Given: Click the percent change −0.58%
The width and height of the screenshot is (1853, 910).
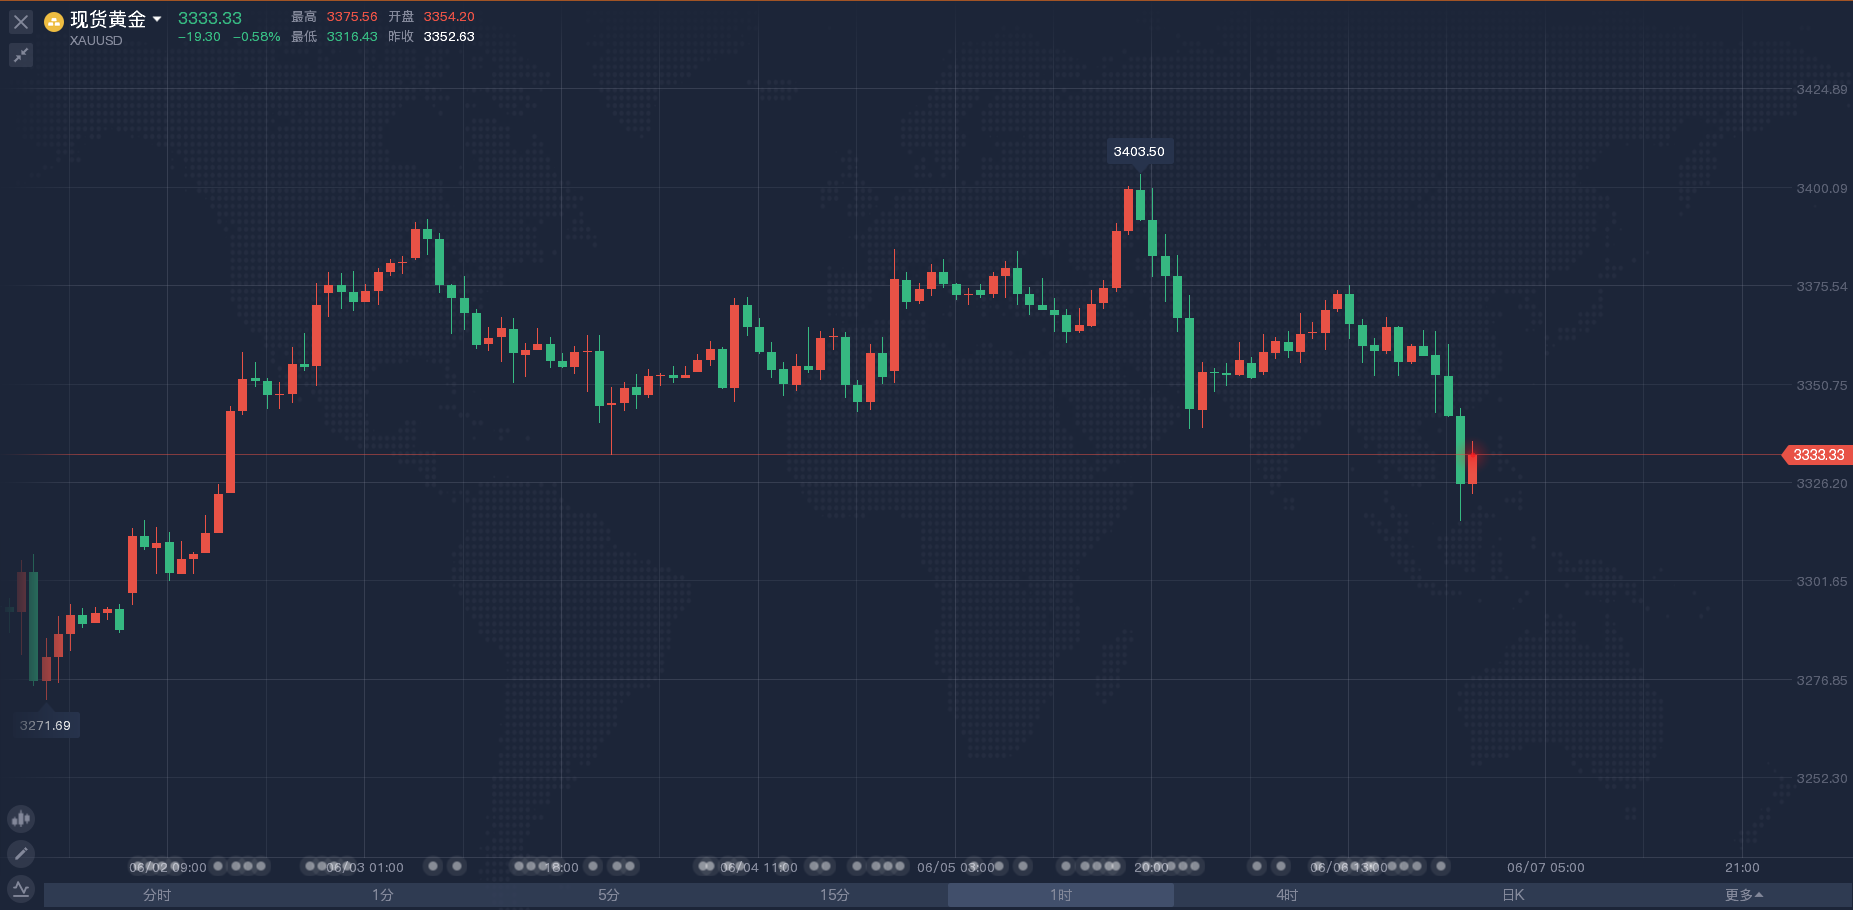Looking at the screenshot, I should (256, 37).
